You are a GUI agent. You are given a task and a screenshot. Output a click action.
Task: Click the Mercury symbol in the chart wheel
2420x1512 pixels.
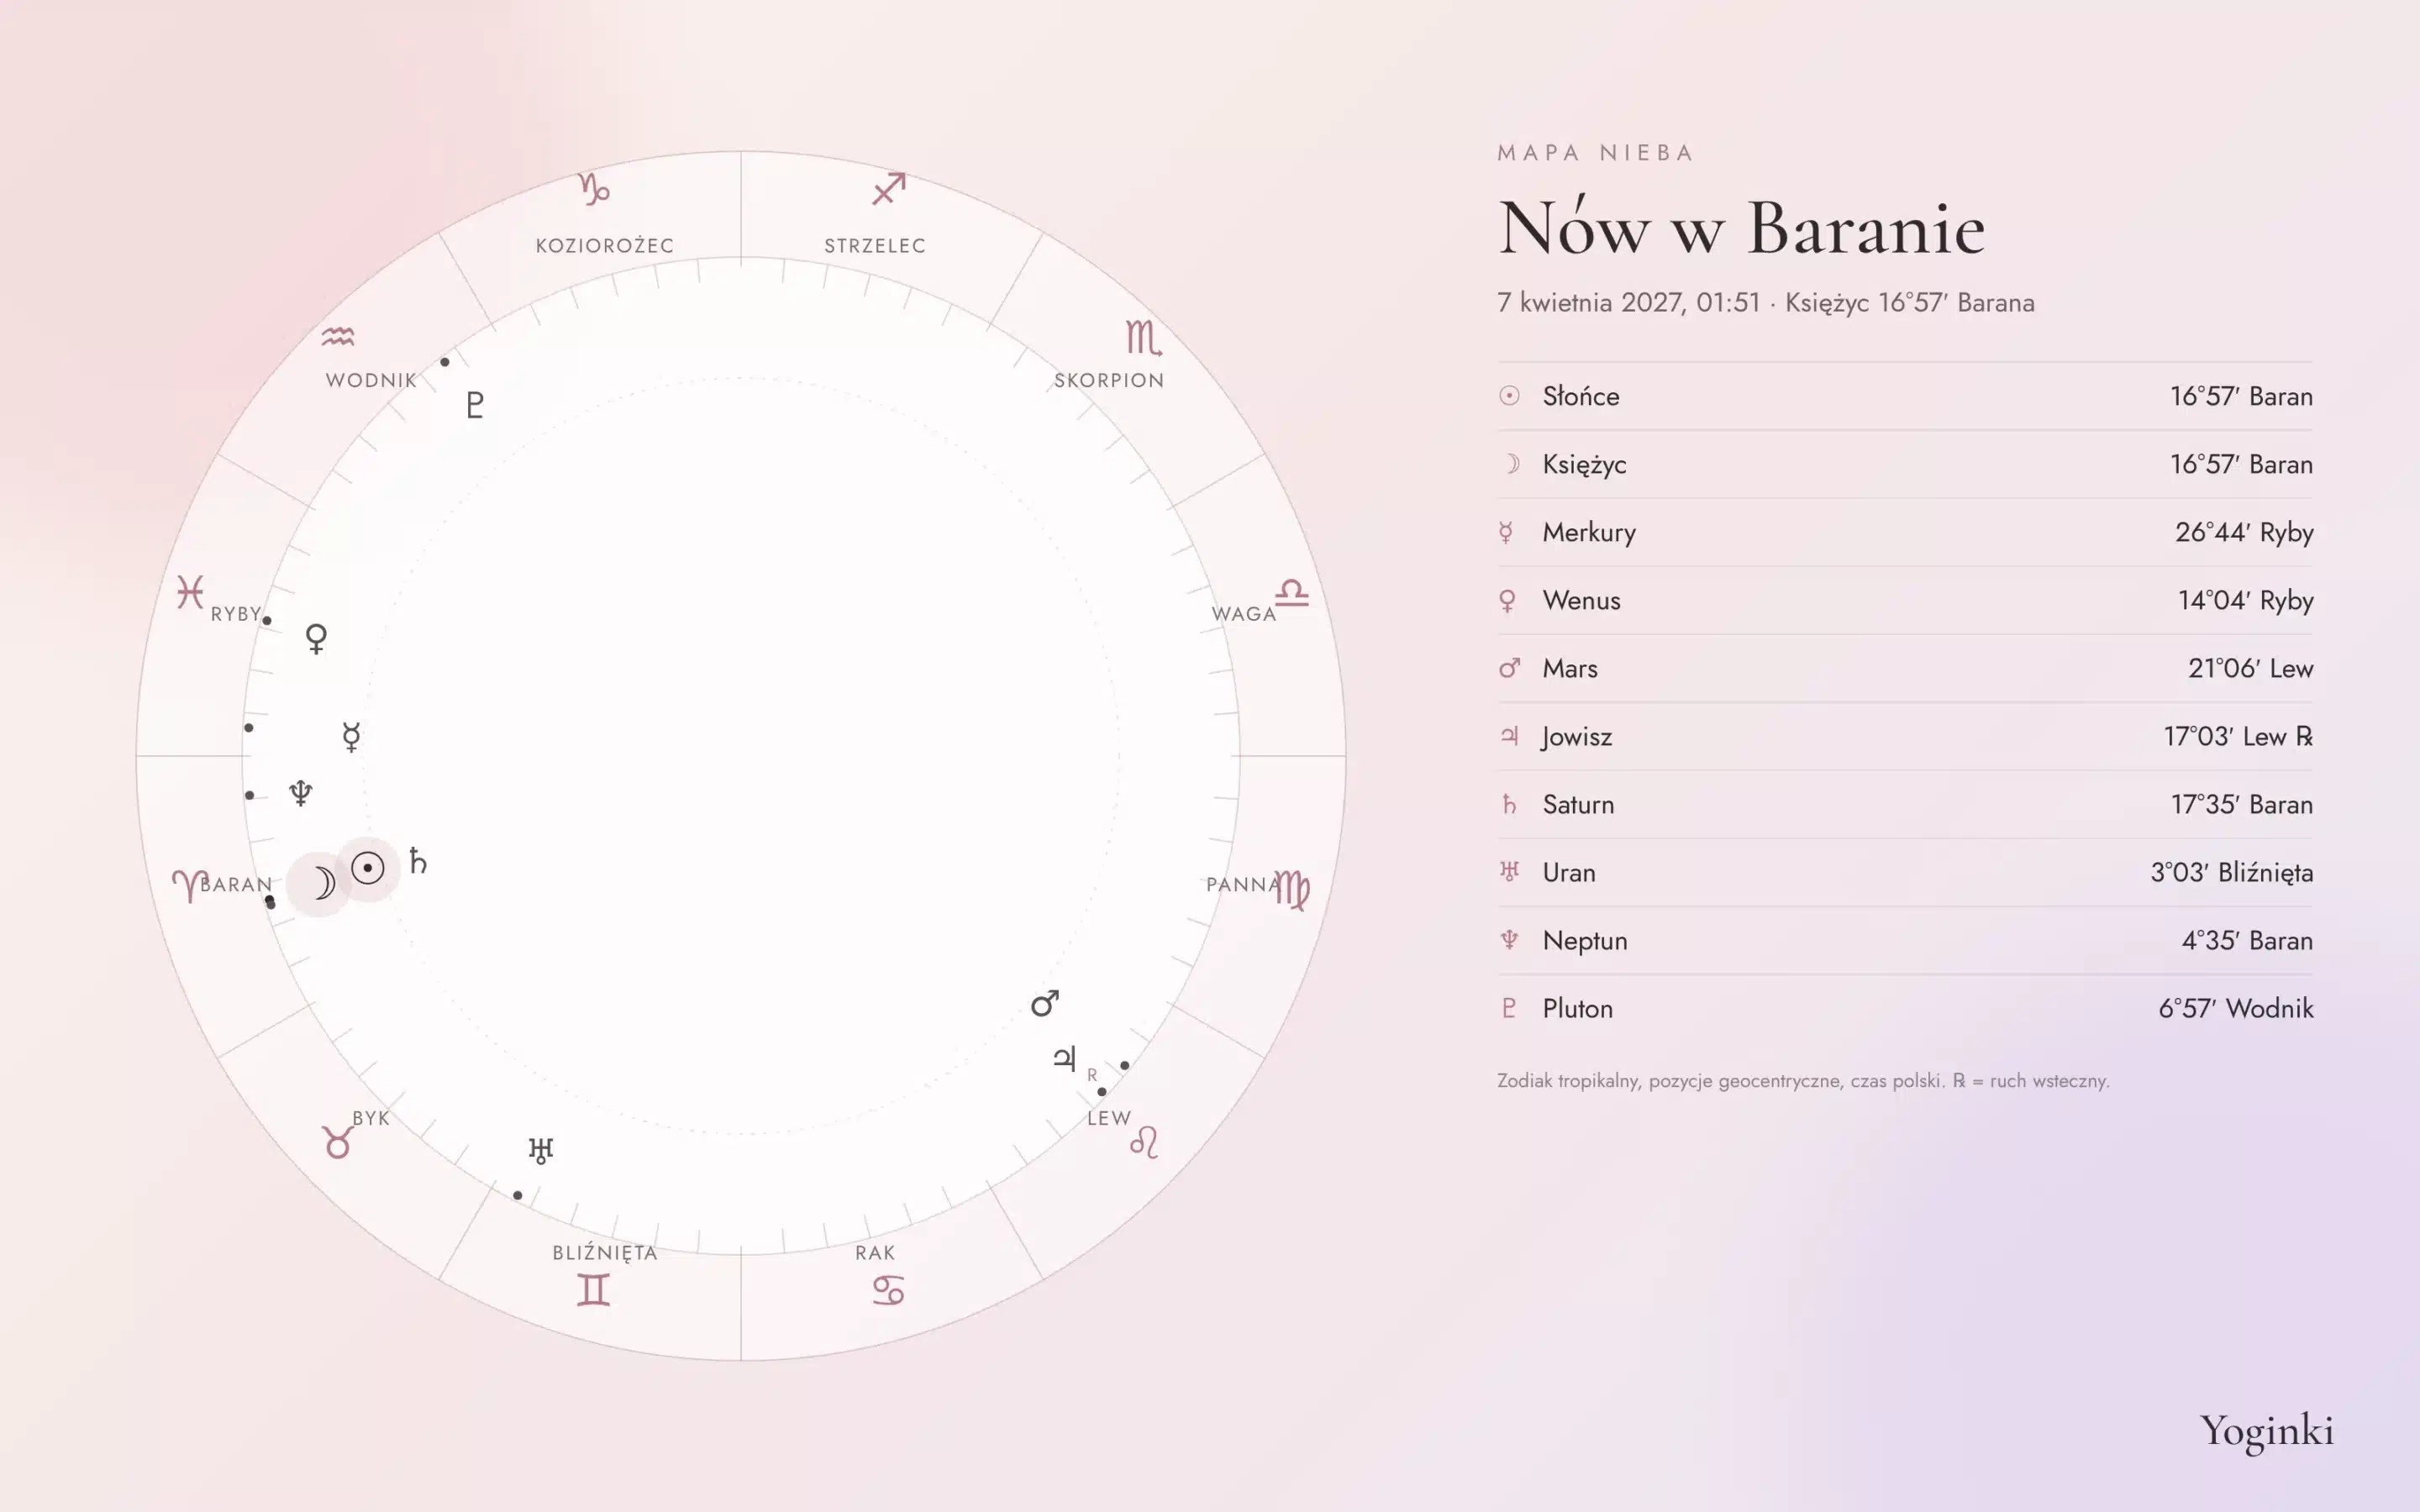pyautogui.click(x=351, y=737)
